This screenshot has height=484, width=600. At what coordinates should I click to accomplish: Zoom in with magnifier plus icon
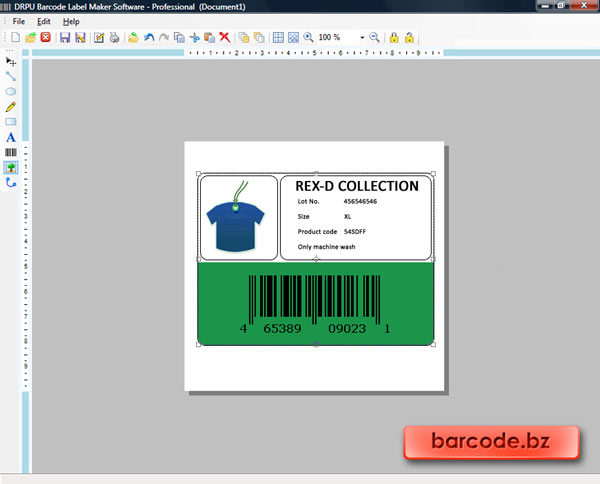[308, 37]
